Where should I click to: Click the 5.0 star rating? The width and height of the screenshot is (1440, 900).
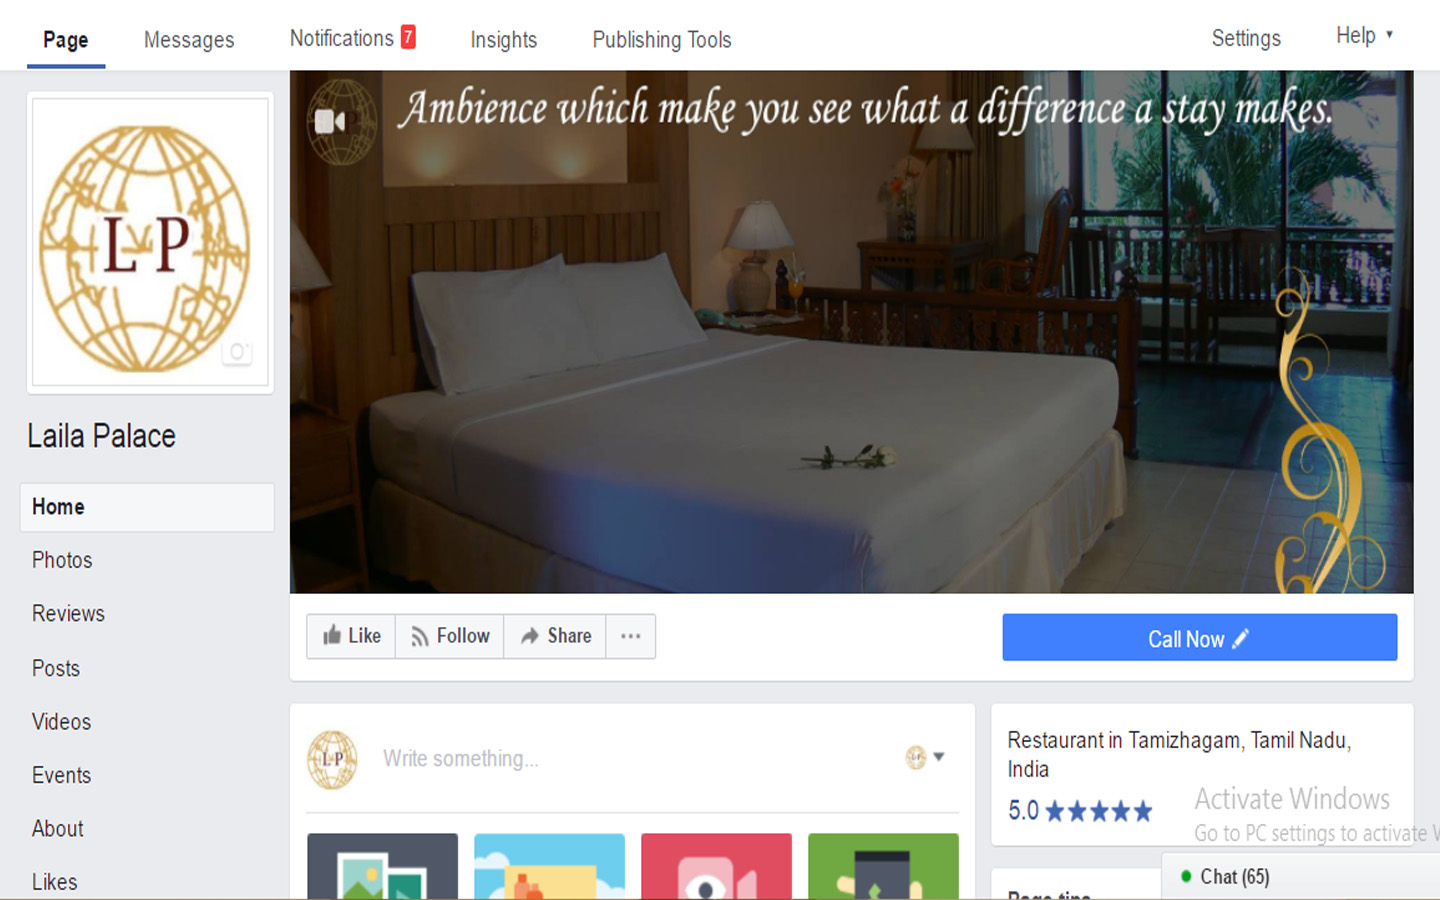pyautogui.click(x=1079, y=810)
